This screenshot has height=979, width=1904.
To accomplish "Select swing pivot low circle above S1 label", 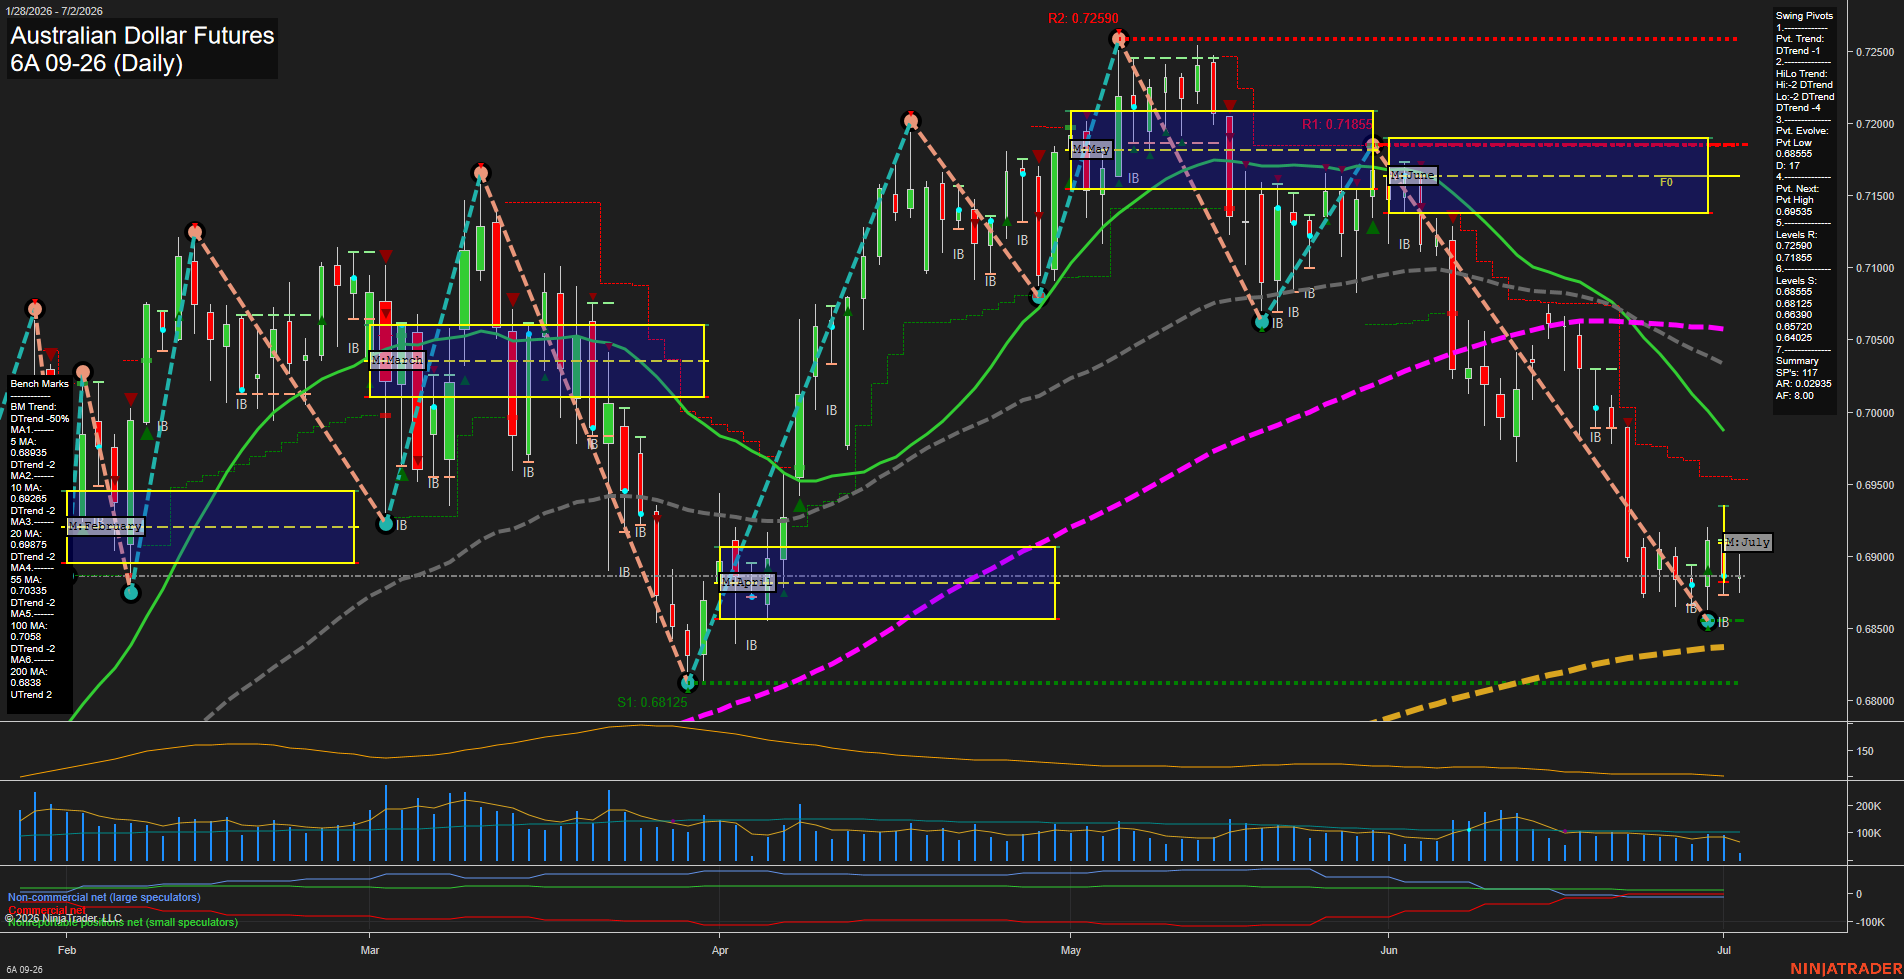I will click(688, 683).
